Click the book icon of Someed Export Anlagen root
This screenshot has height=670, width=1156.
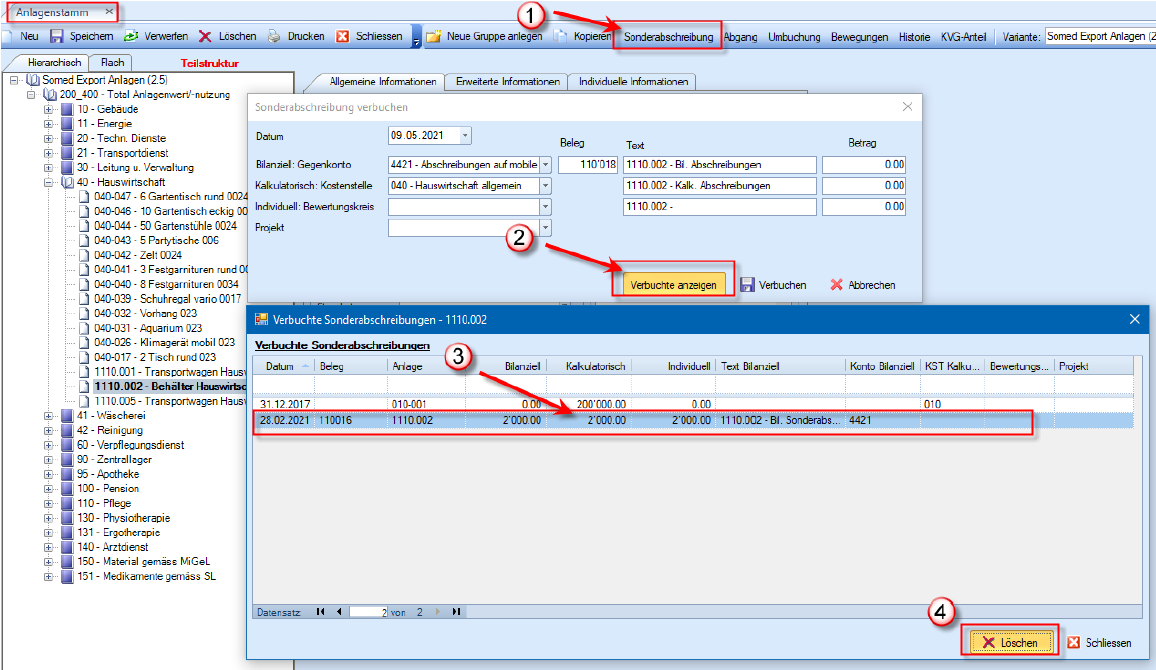(33, 80)
